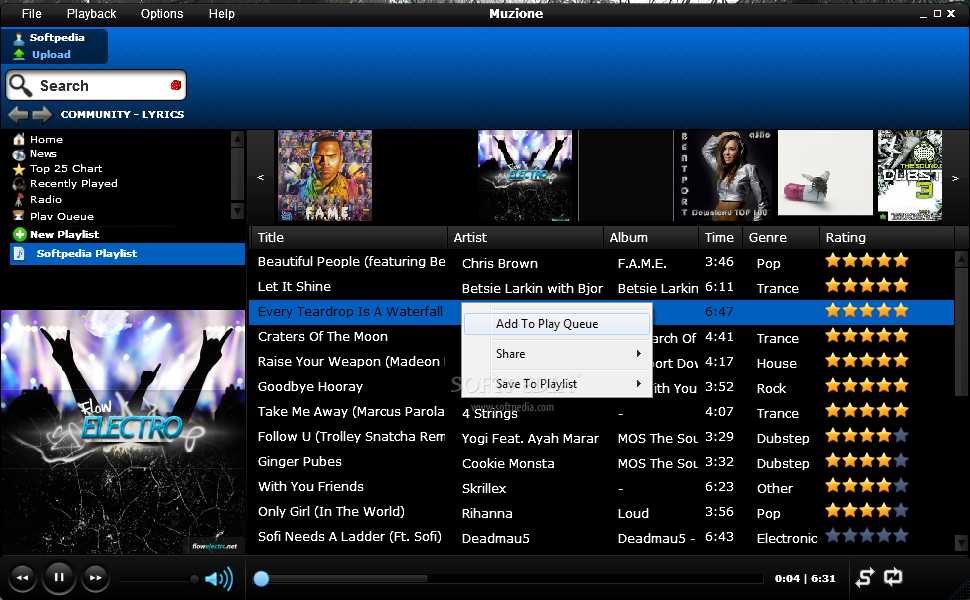Open the Share submenu
This screenshot has height=600, width=970.
coord(557,354)
